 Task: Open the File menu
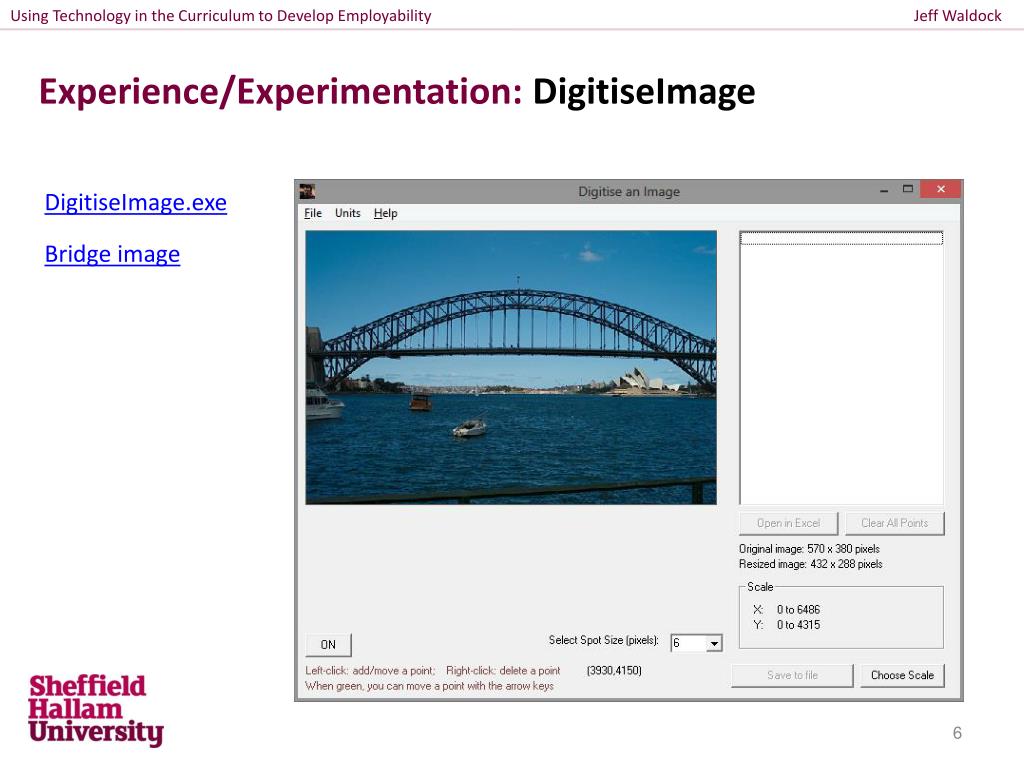313,213
